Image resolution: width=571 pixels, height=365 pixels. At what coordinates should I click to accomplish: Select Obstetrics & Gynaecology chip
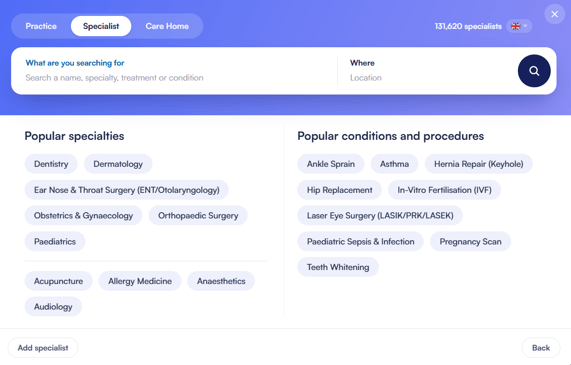click(83, 216)
